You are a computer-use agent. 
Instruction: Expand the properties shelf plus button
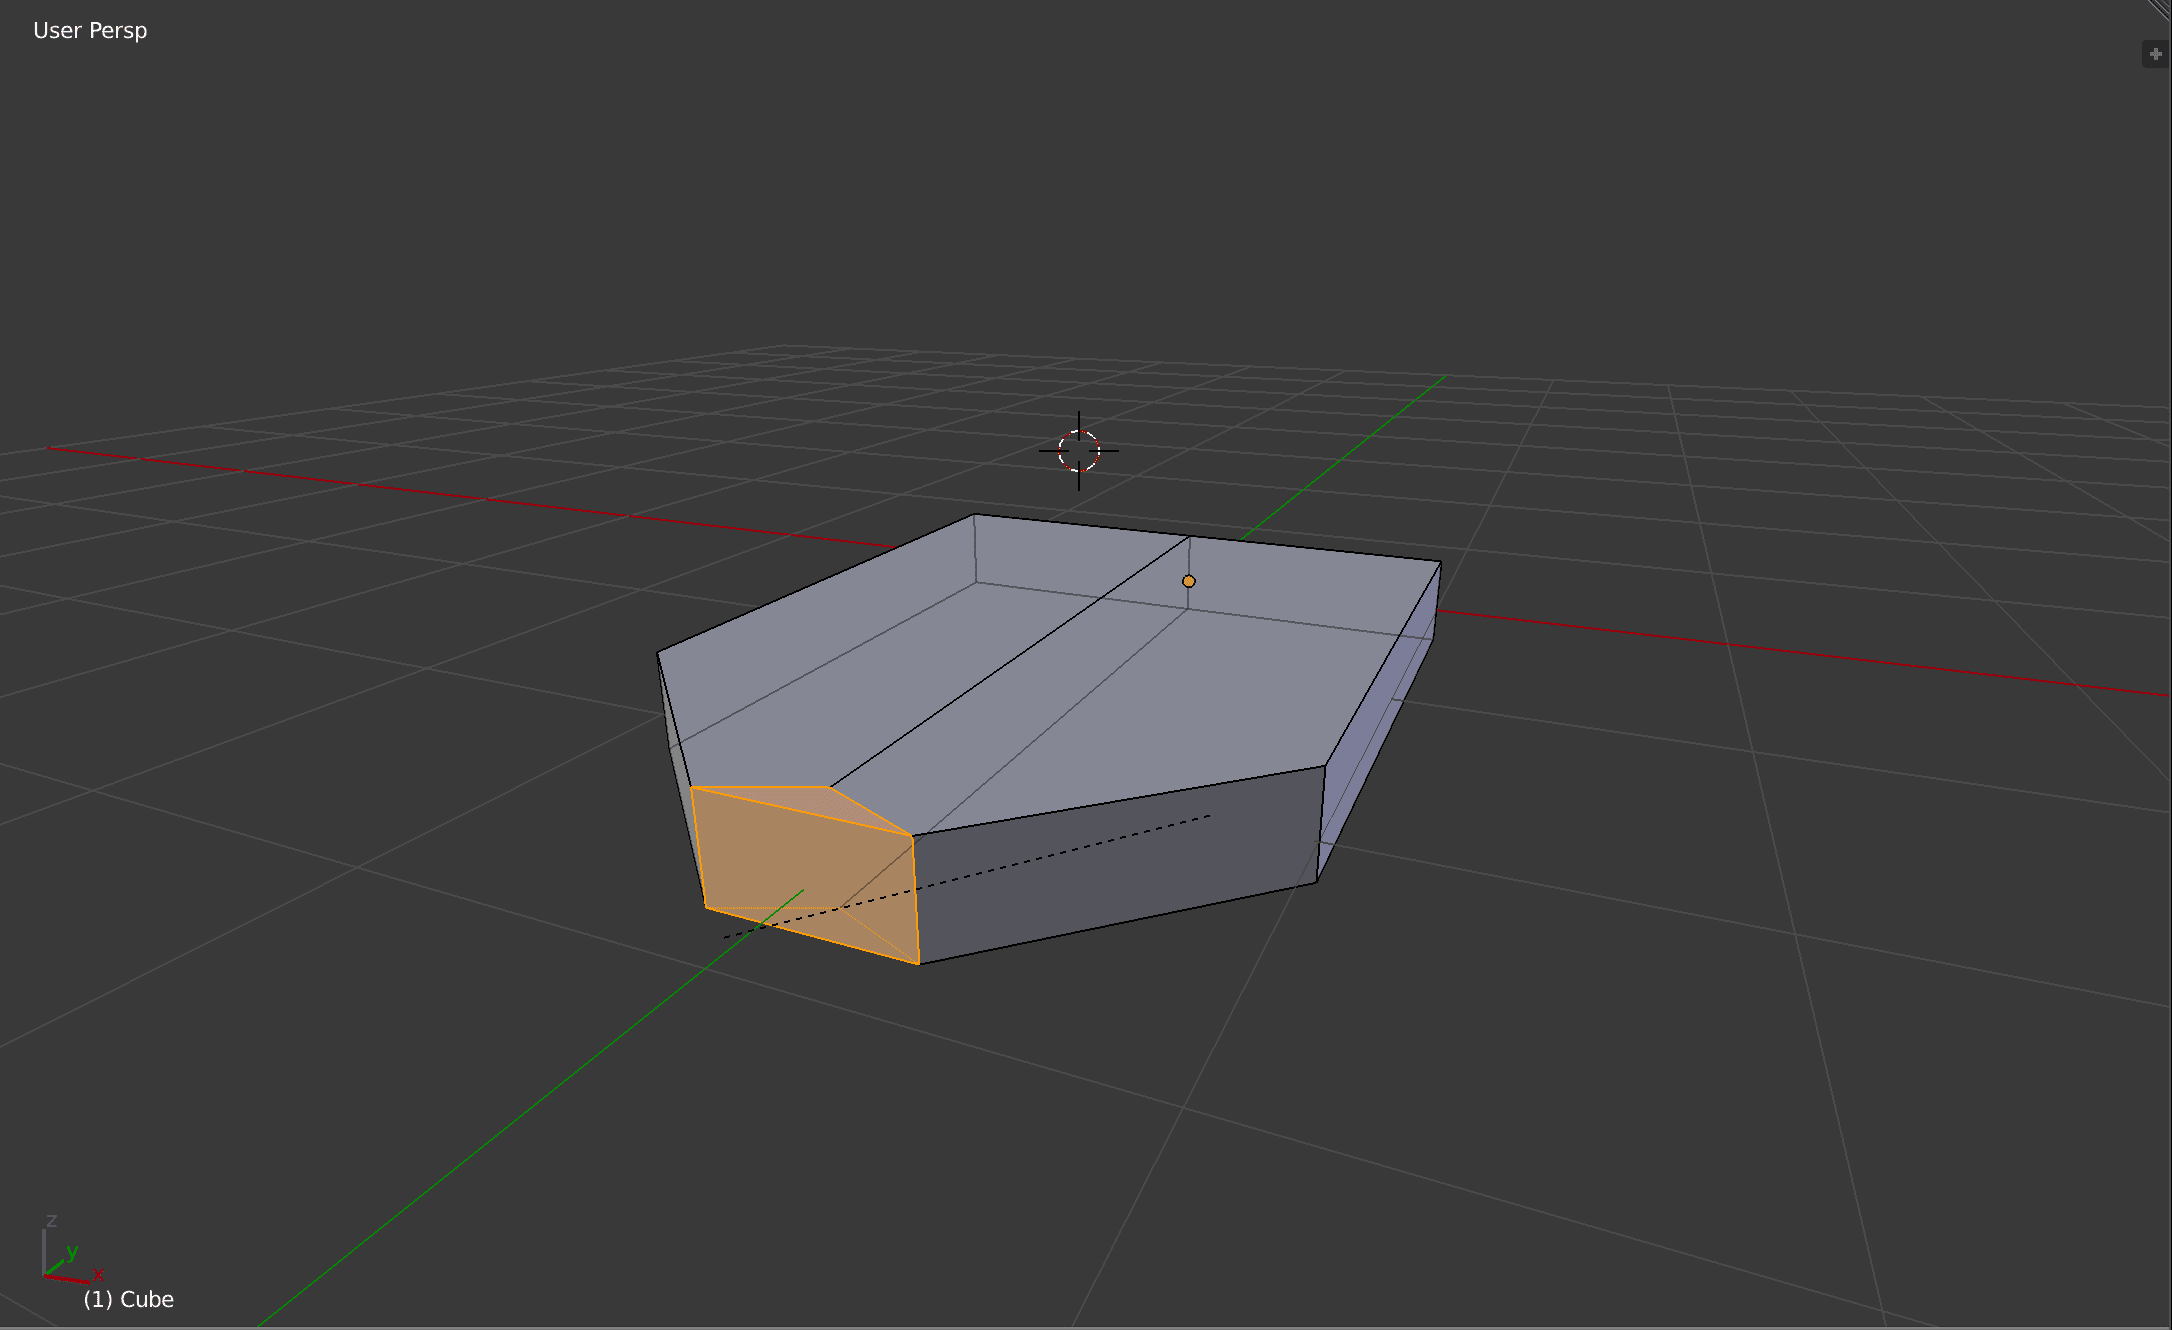(2155, 54)
